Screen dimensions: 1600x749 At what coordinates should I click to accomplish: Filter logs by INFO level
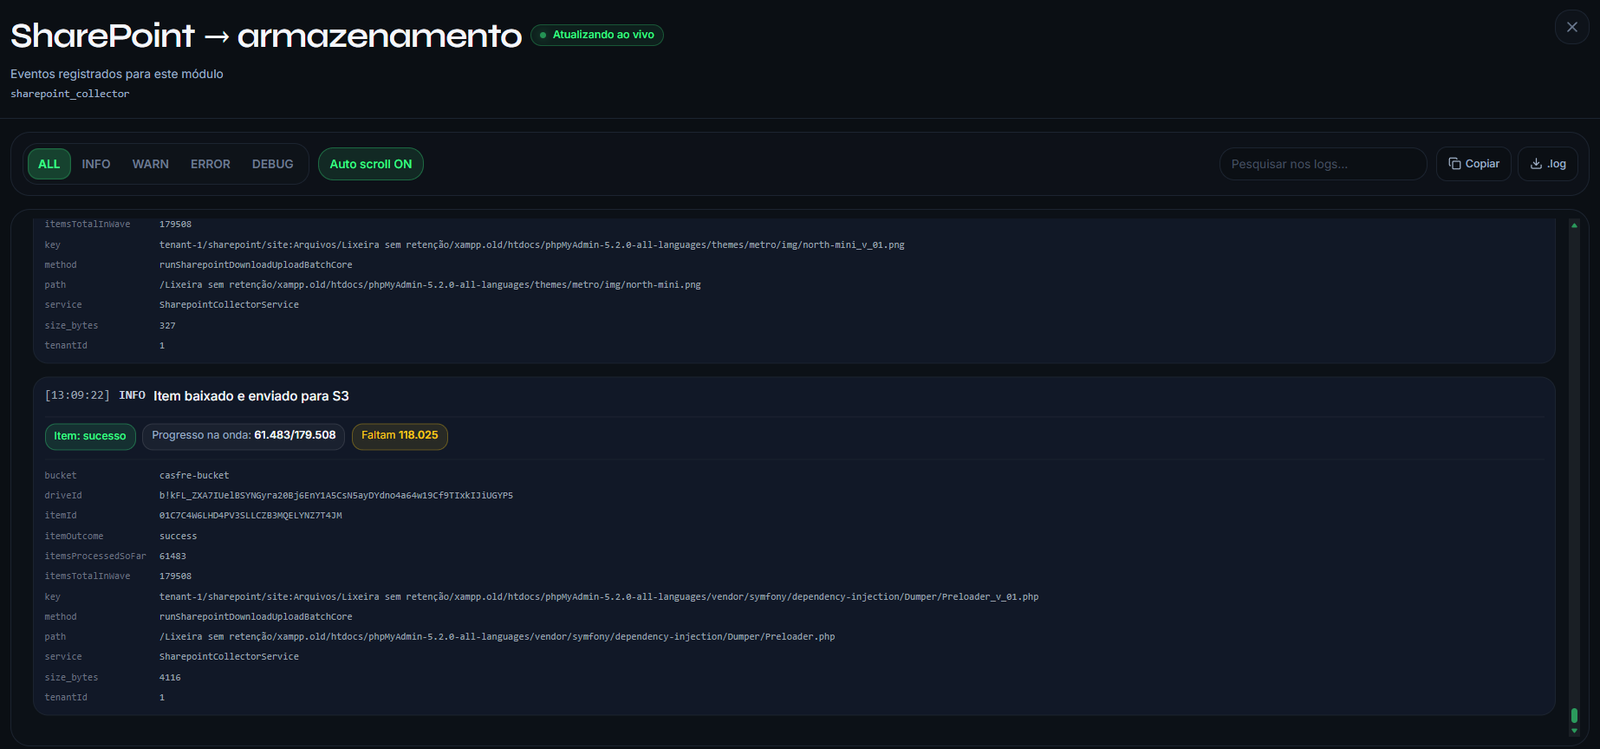coord(96,164)
